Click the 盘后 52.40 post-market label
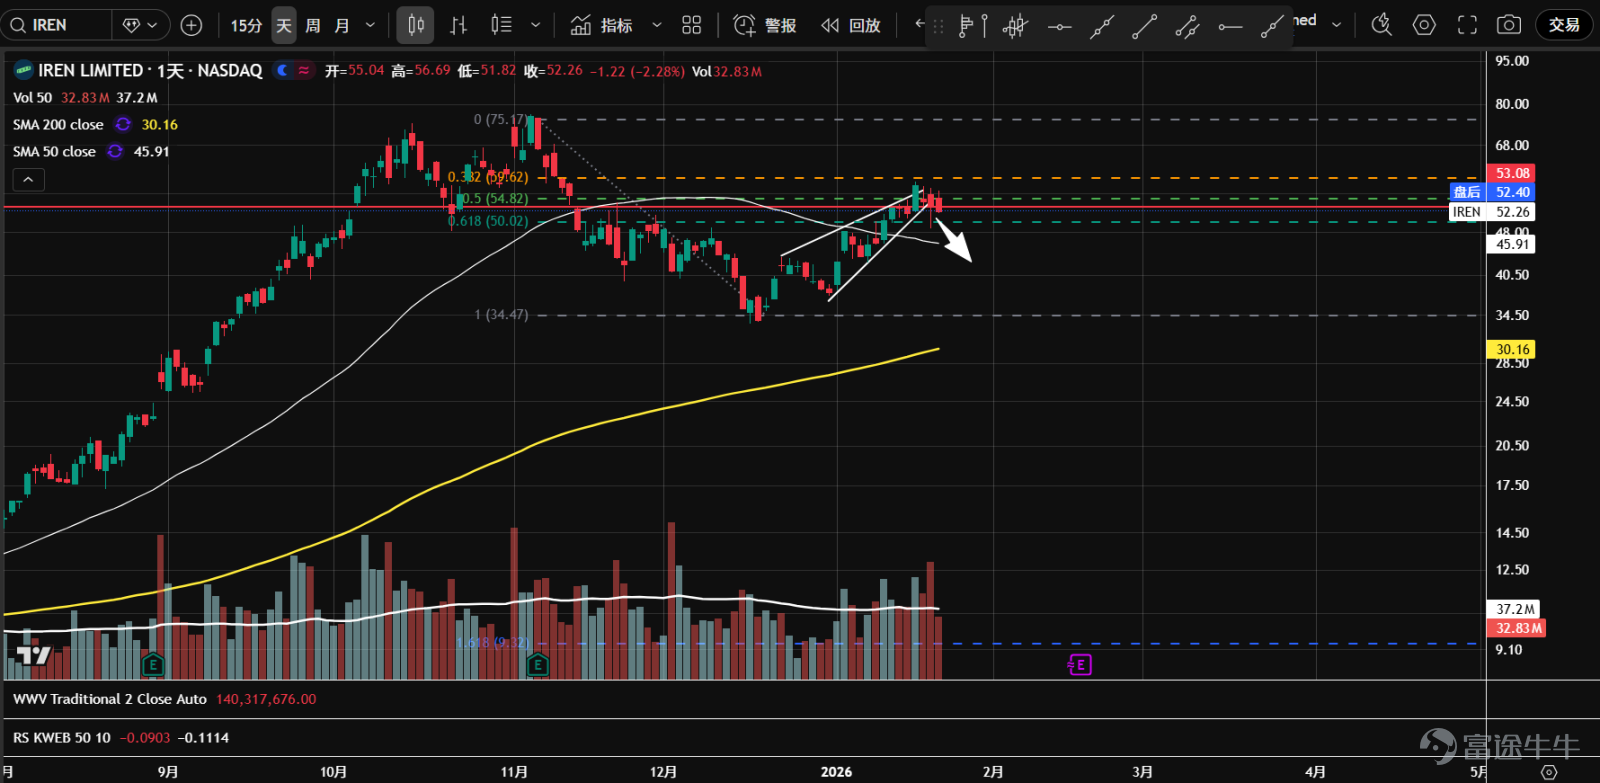This screenshot has height=783, width=1600. pos(1491,192)
